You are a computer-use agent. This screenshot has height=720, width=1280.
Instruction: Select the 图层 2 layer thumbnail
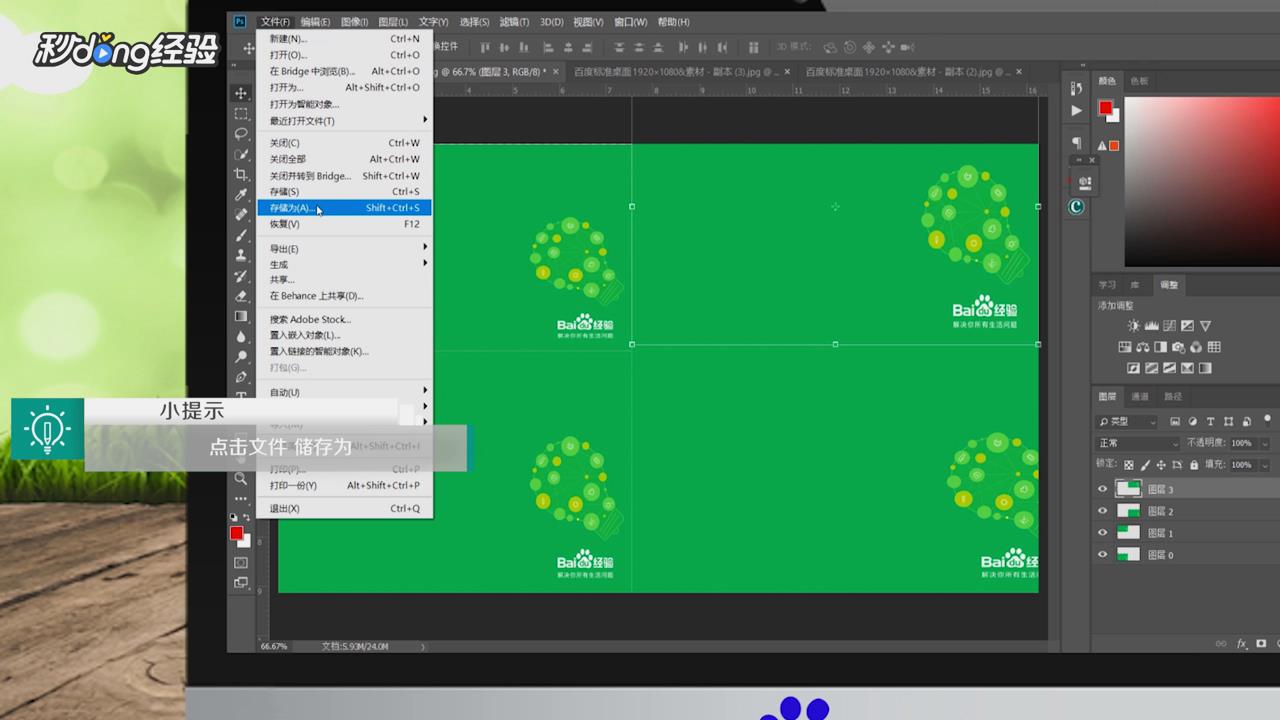1128,511
